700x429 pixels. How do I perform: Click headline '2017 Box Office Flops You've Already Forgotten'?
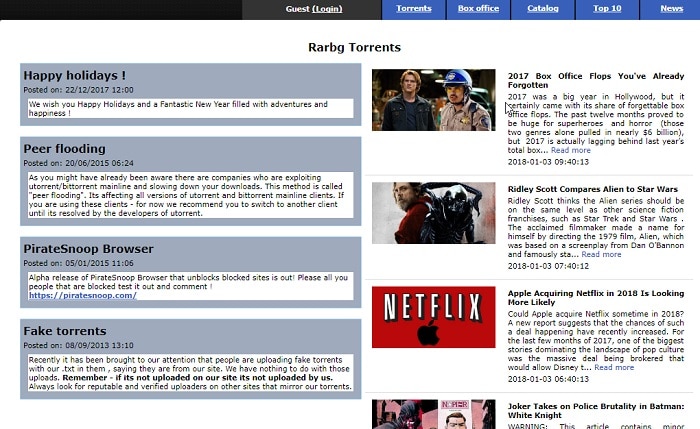tap(596, 81)
